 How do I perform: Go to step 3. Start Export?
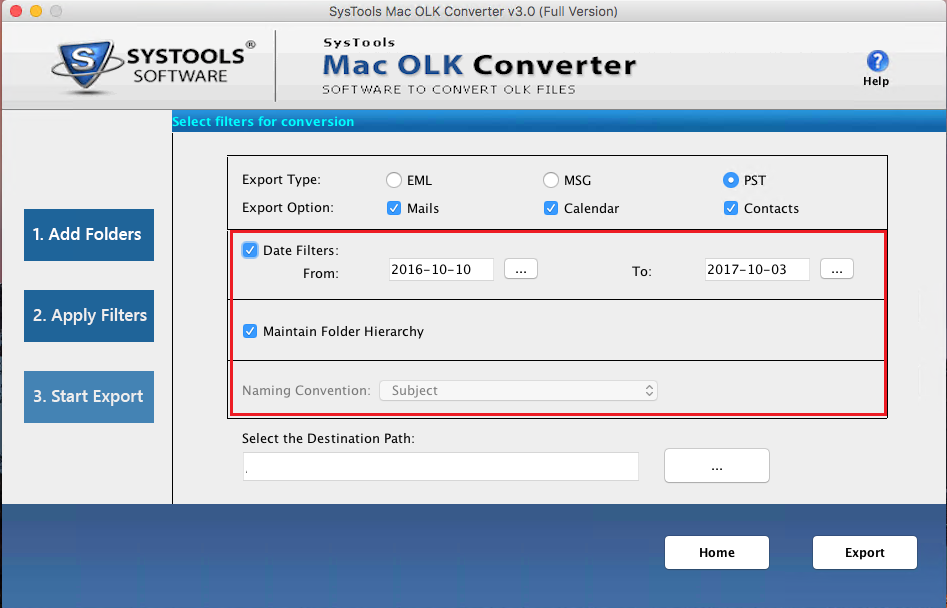(x=89, y=397)
